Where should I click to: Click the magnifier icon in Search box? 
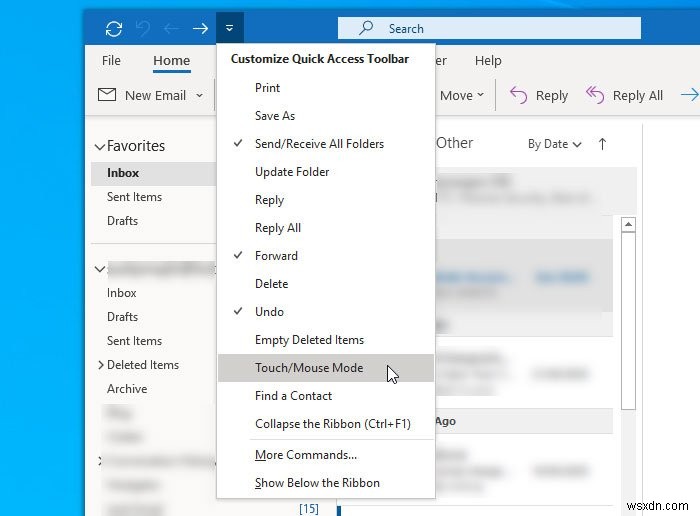coord(366,28)
